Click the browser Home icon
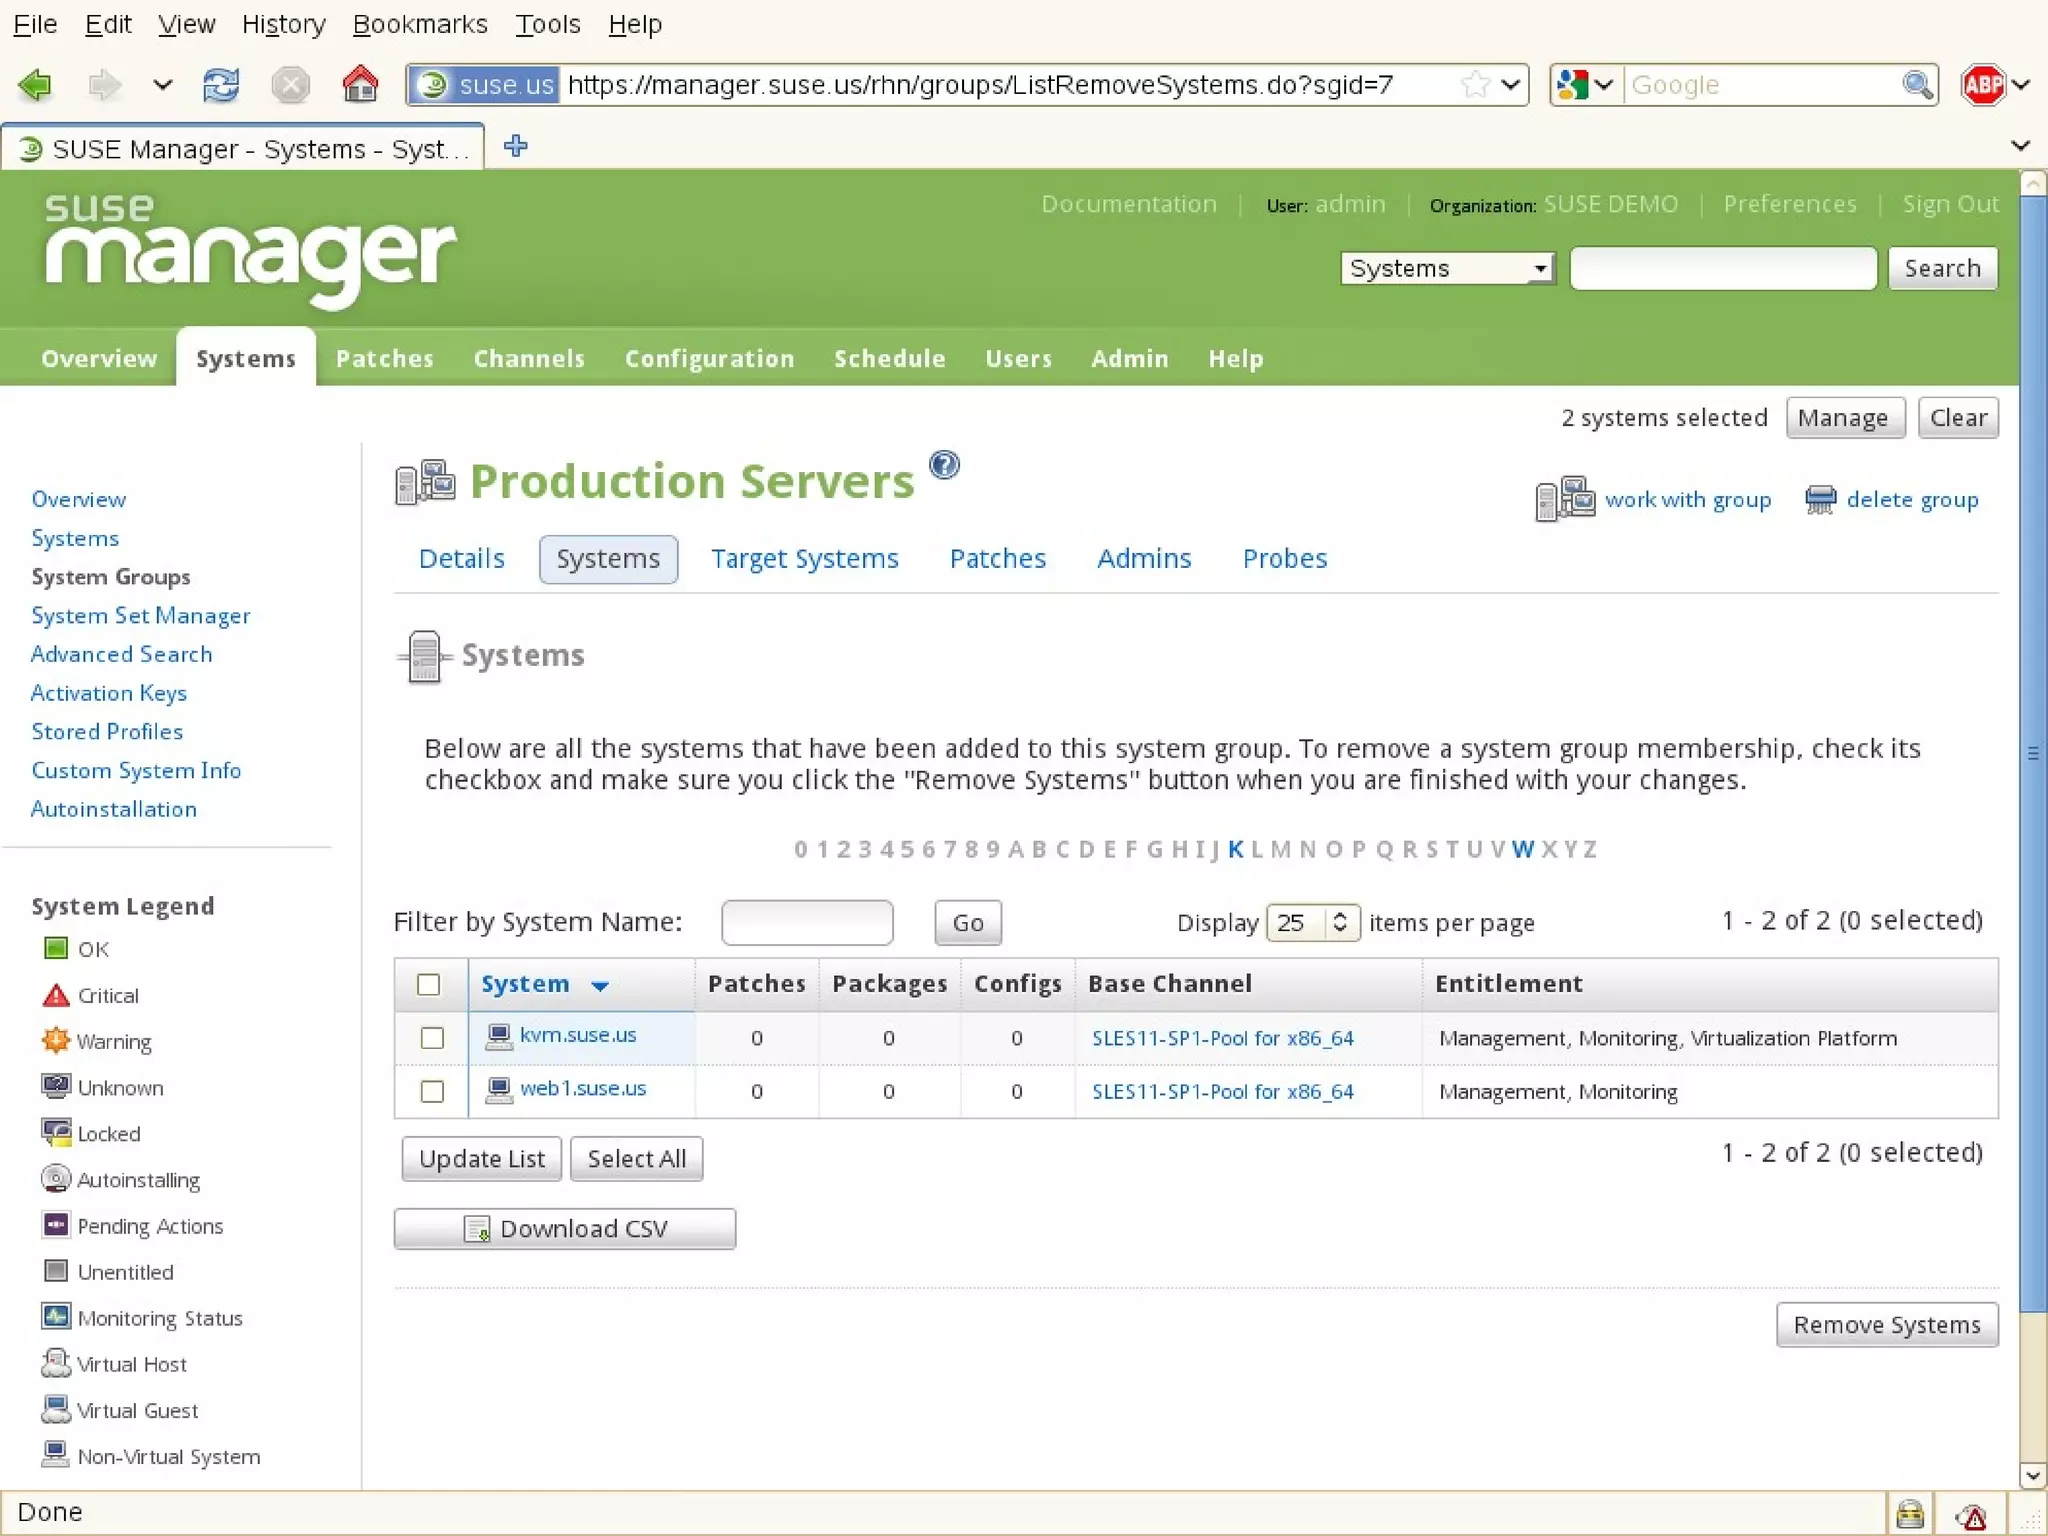The width and height of the screenshot is (2048, 1536). [360, 85]
